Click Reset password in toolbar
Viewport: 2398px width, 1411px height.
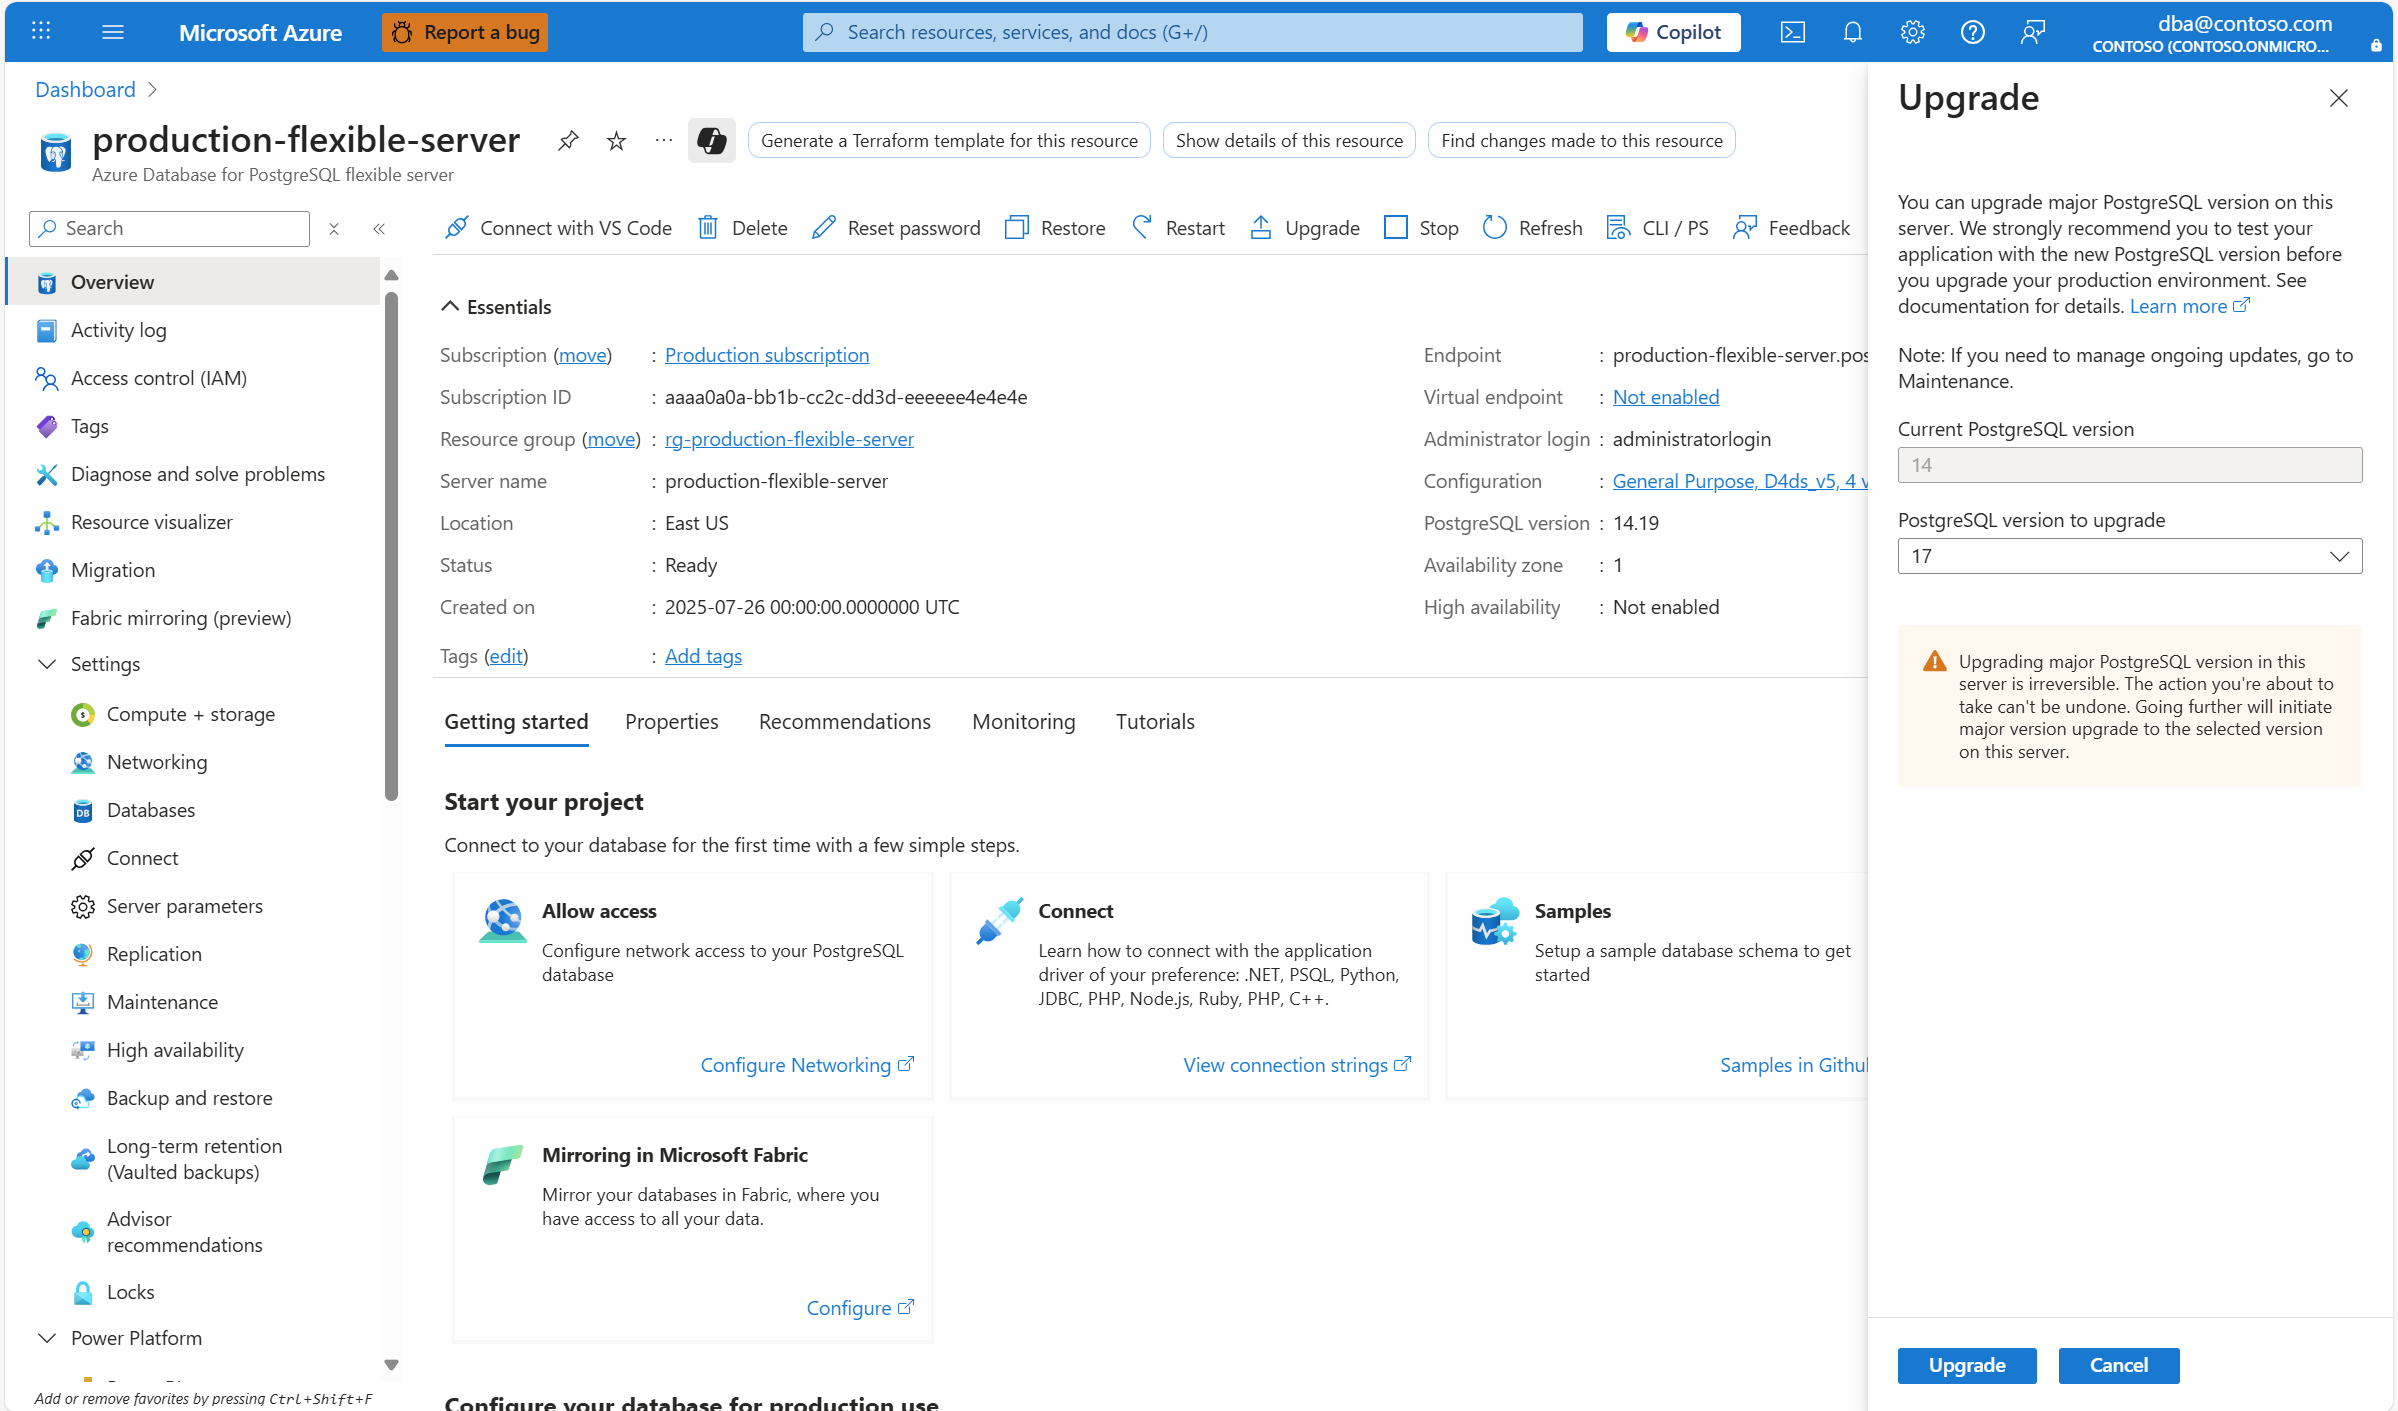[896, 228]
